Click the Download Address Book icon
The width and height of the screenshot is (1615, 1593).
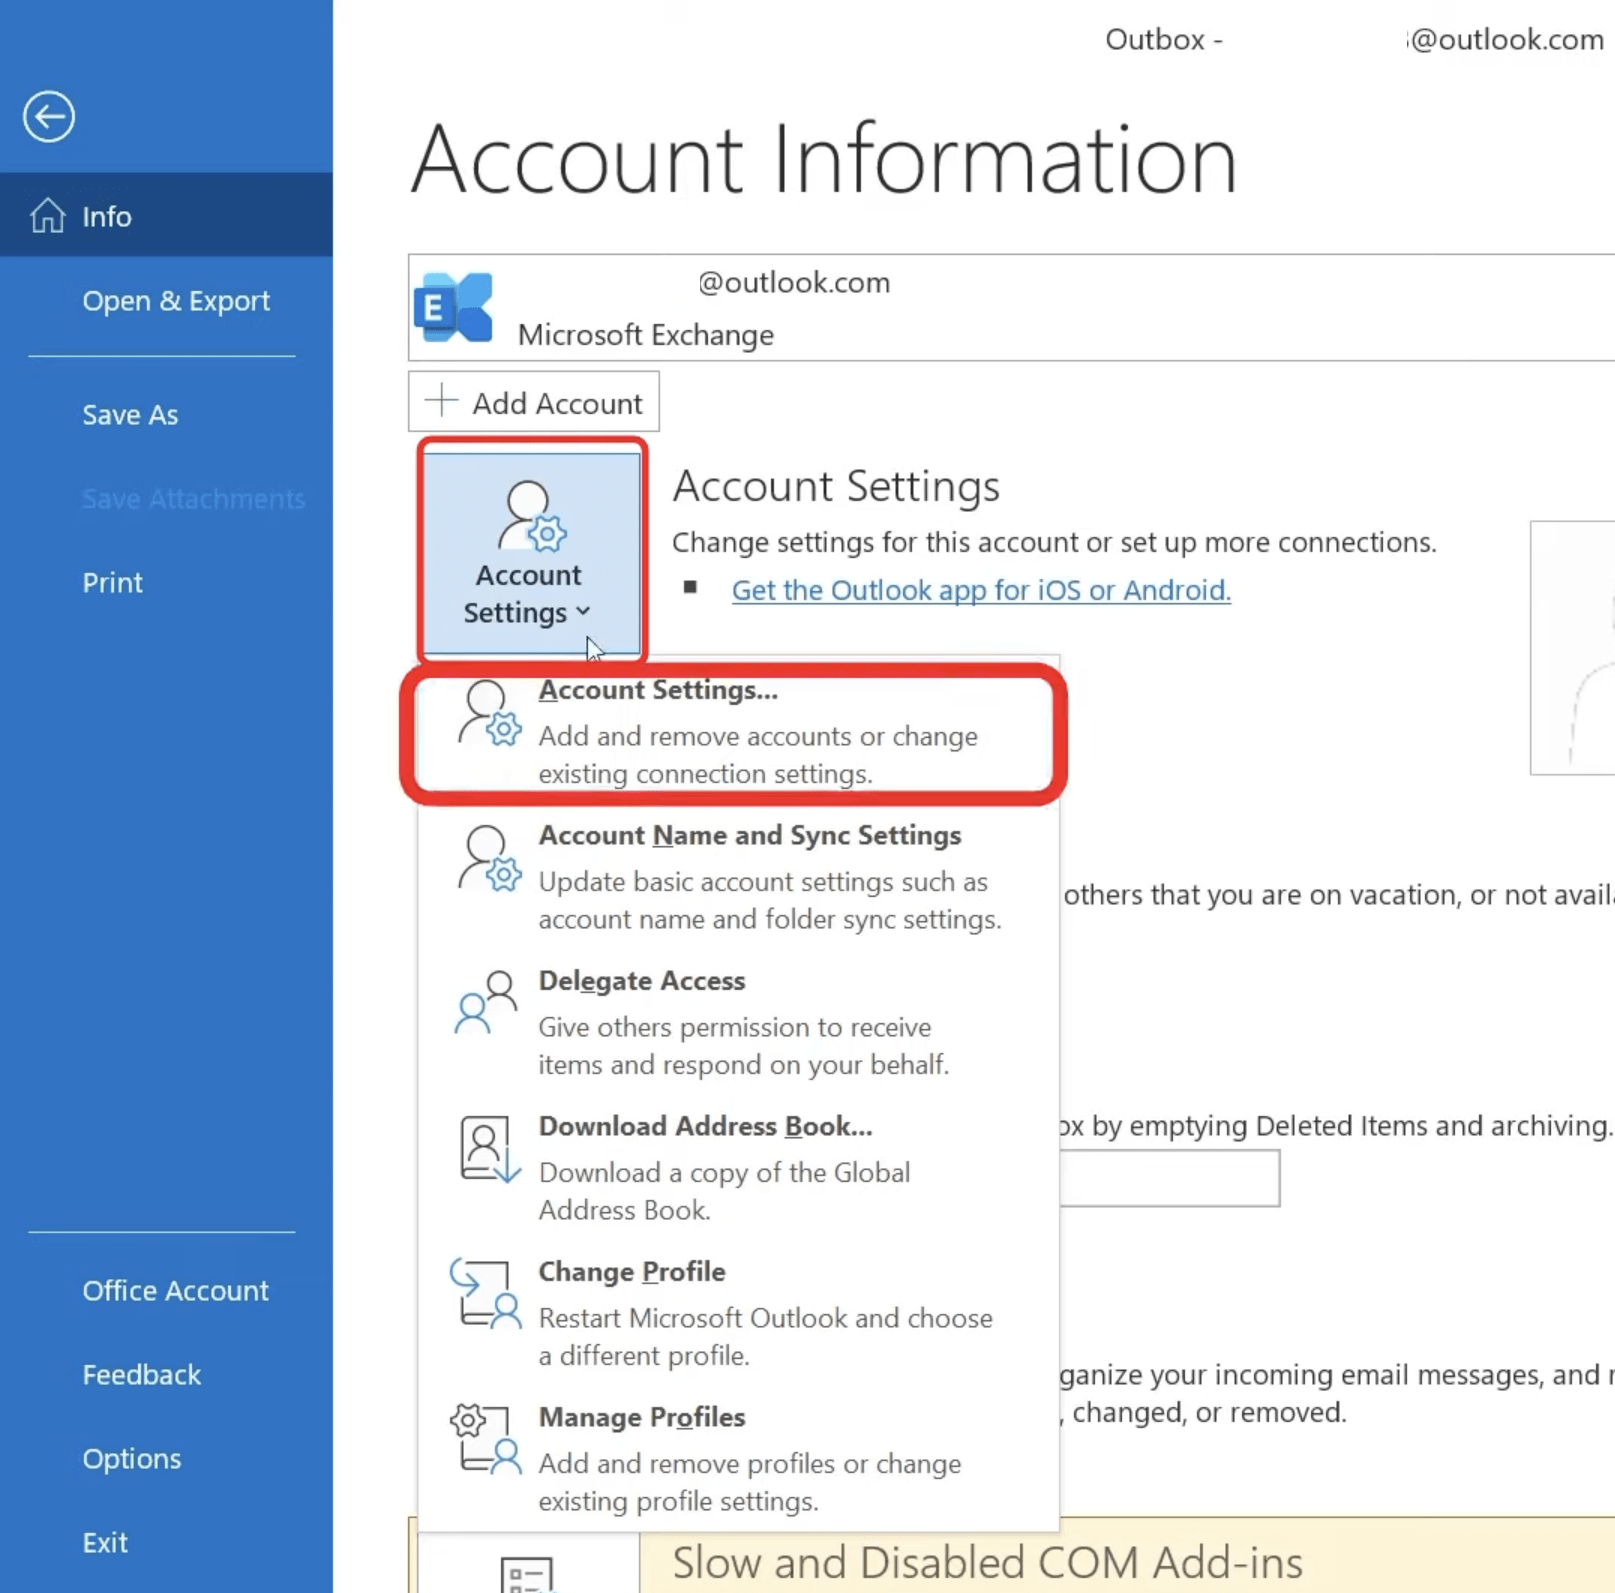pyautogui.click(x=489, y=1148)
